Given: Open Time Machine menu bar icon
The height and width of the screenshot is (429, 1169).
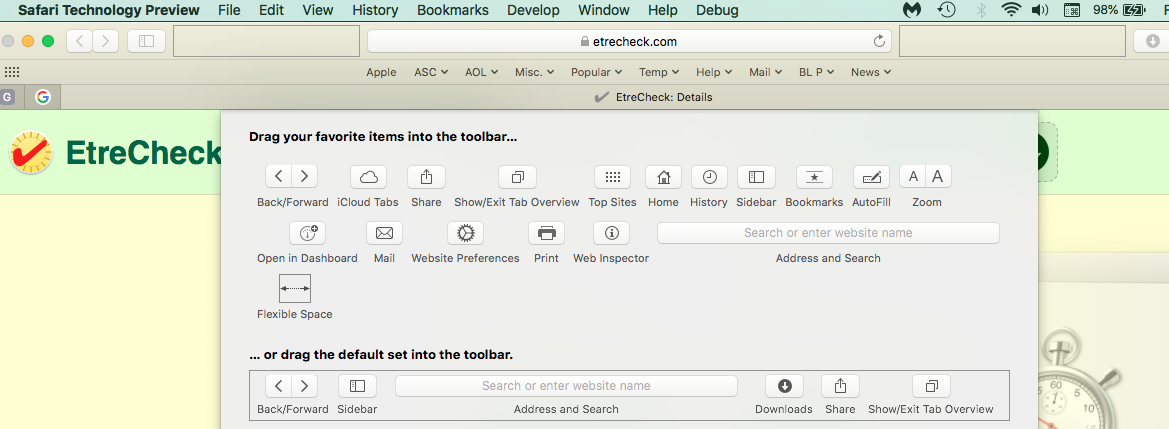Looking at the screenshot, I should (x=947, y=10).
